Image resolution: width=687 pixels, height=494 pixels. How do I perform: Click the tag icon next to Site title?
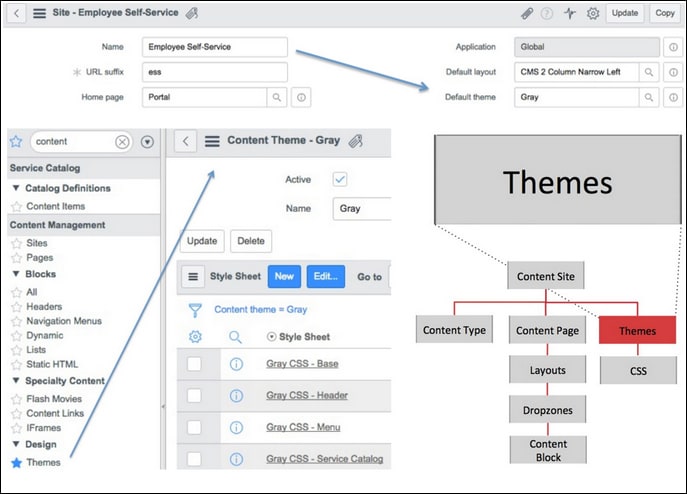pos(191,13)
